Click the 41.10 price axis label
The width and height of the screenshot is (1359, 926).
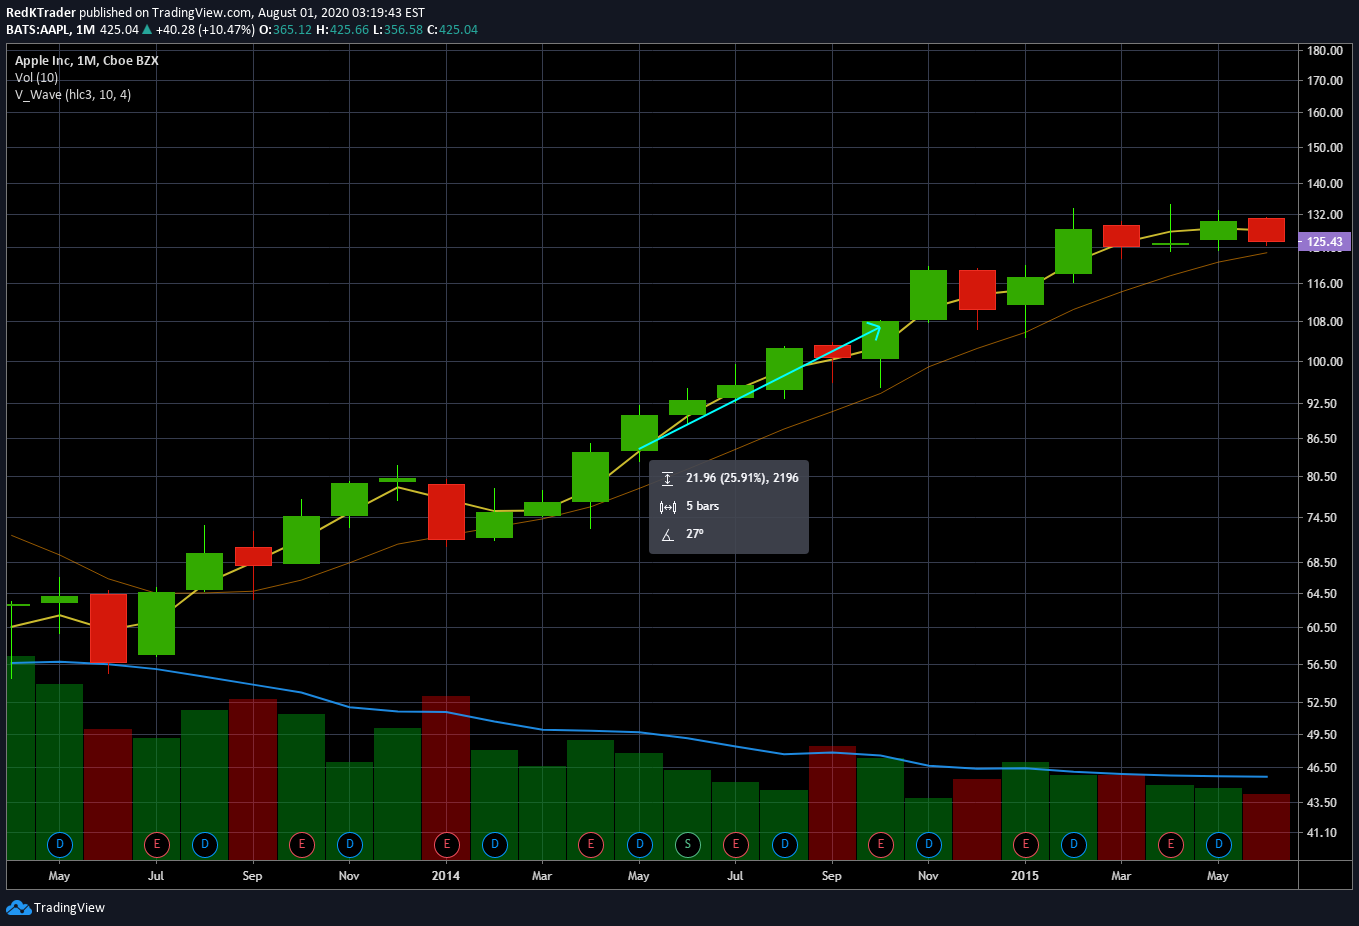(1322, 833)
